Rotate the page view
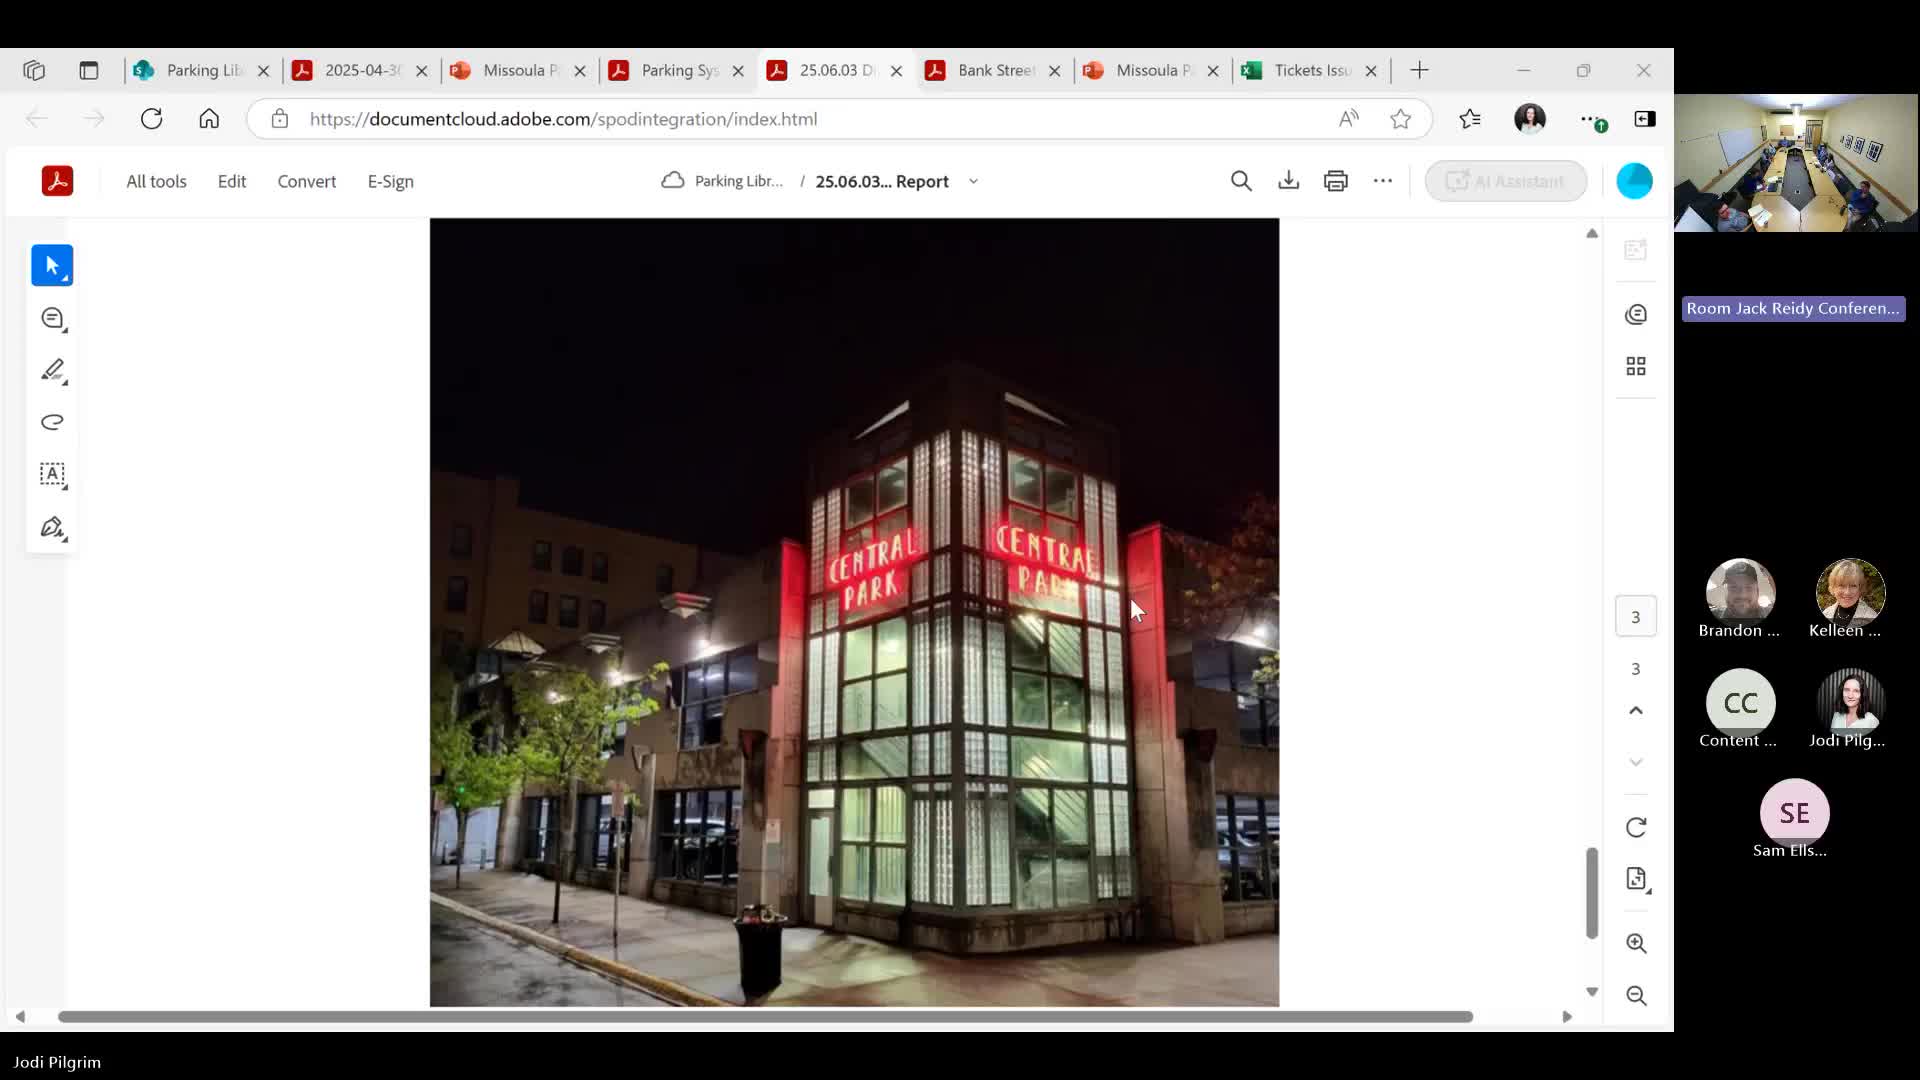Image resolution: width=1920 pixels, height=1080 pixels. pos(1636,827)
